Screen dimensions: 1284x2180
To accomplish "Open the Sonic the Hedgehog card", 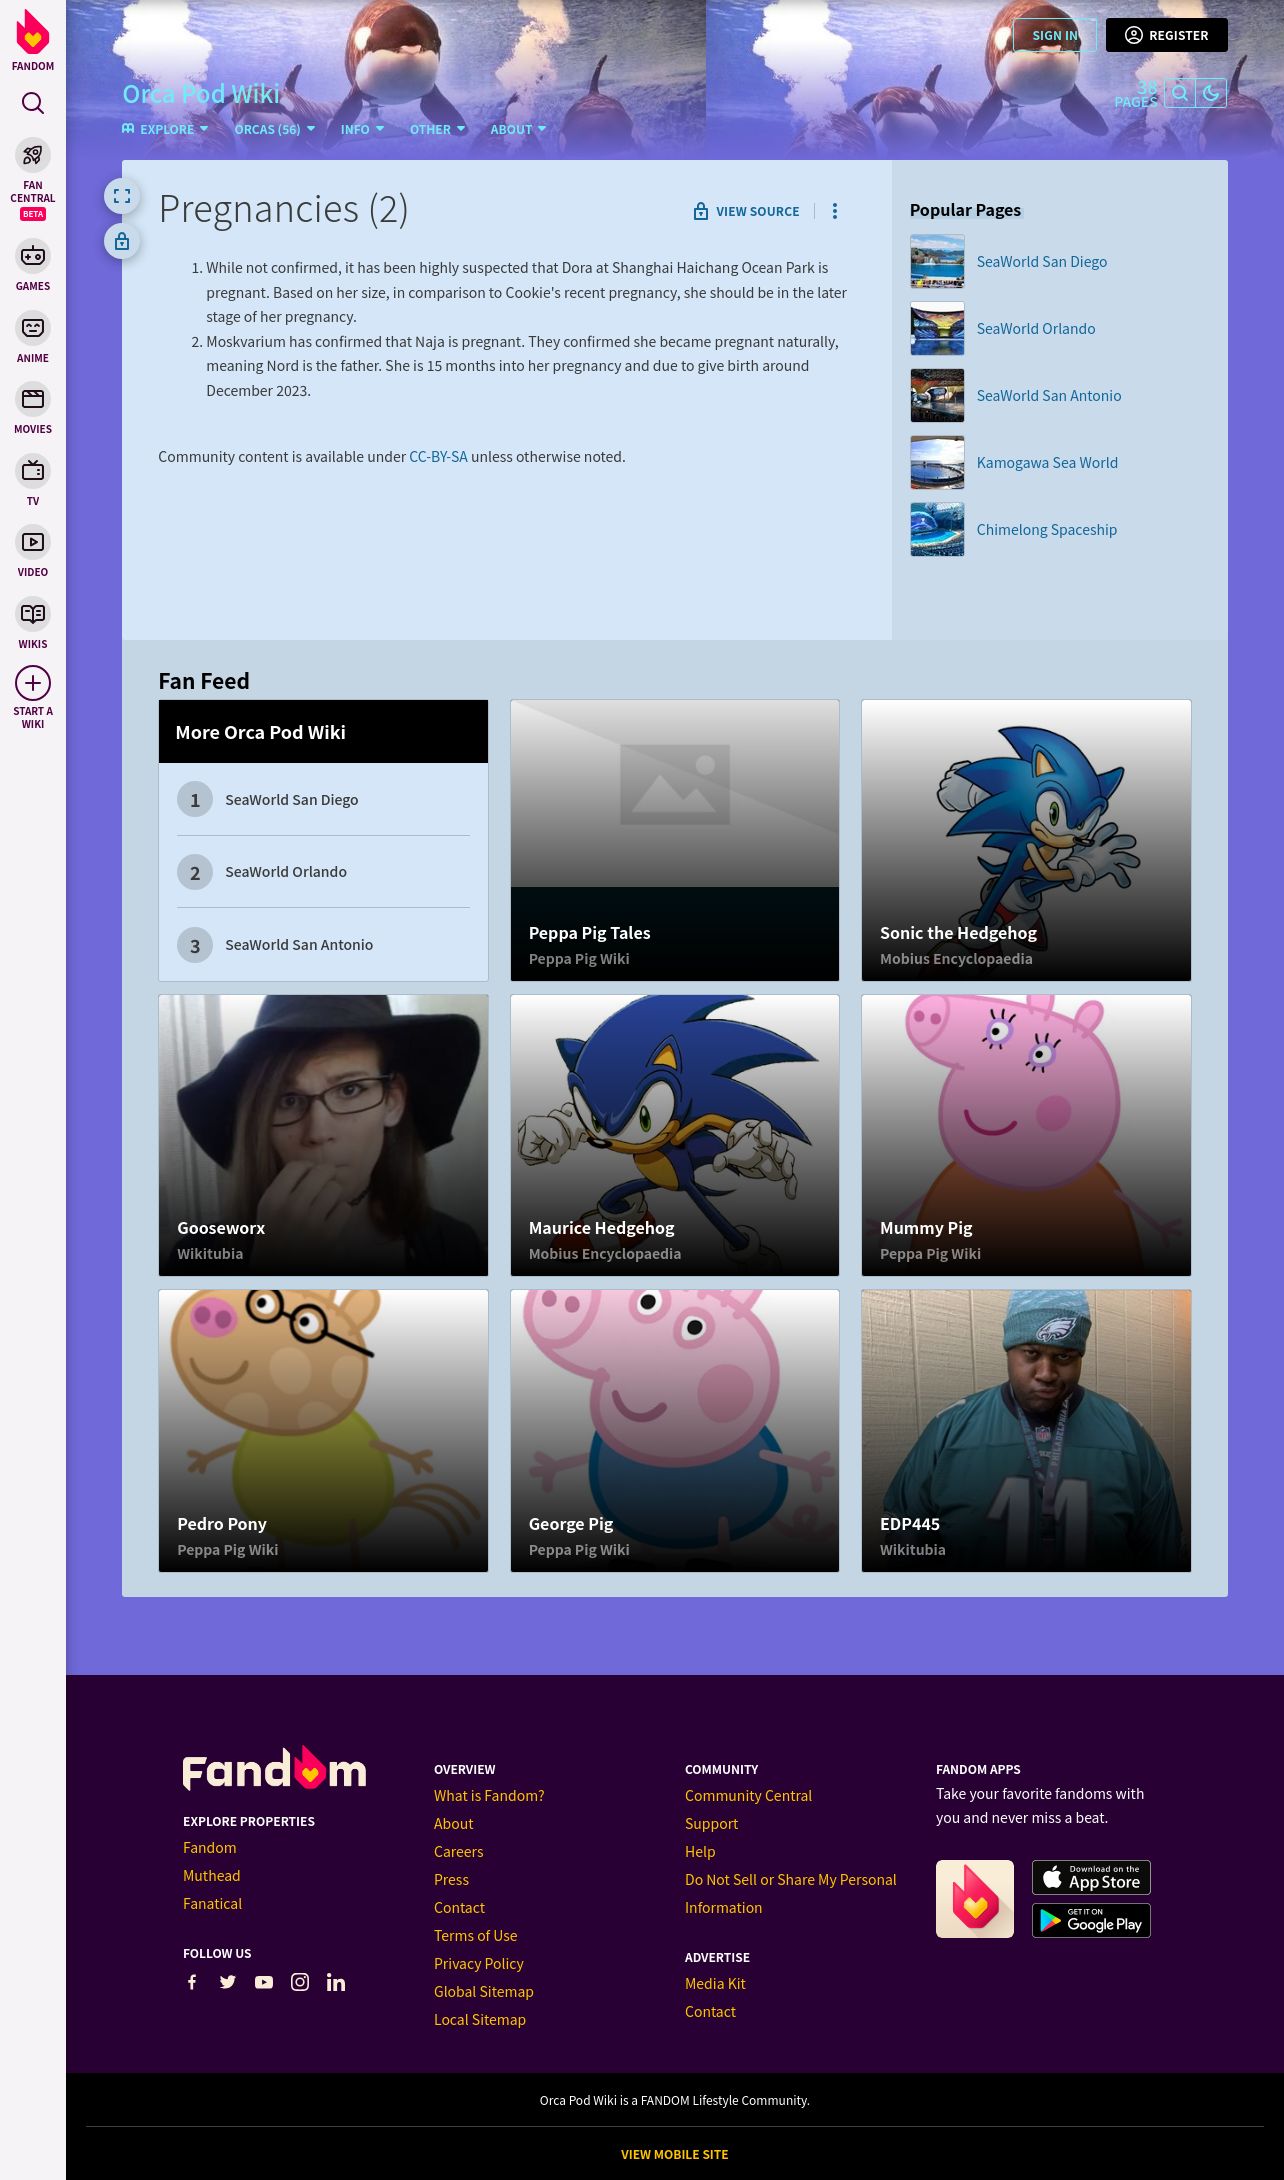I will (1026, 840).
